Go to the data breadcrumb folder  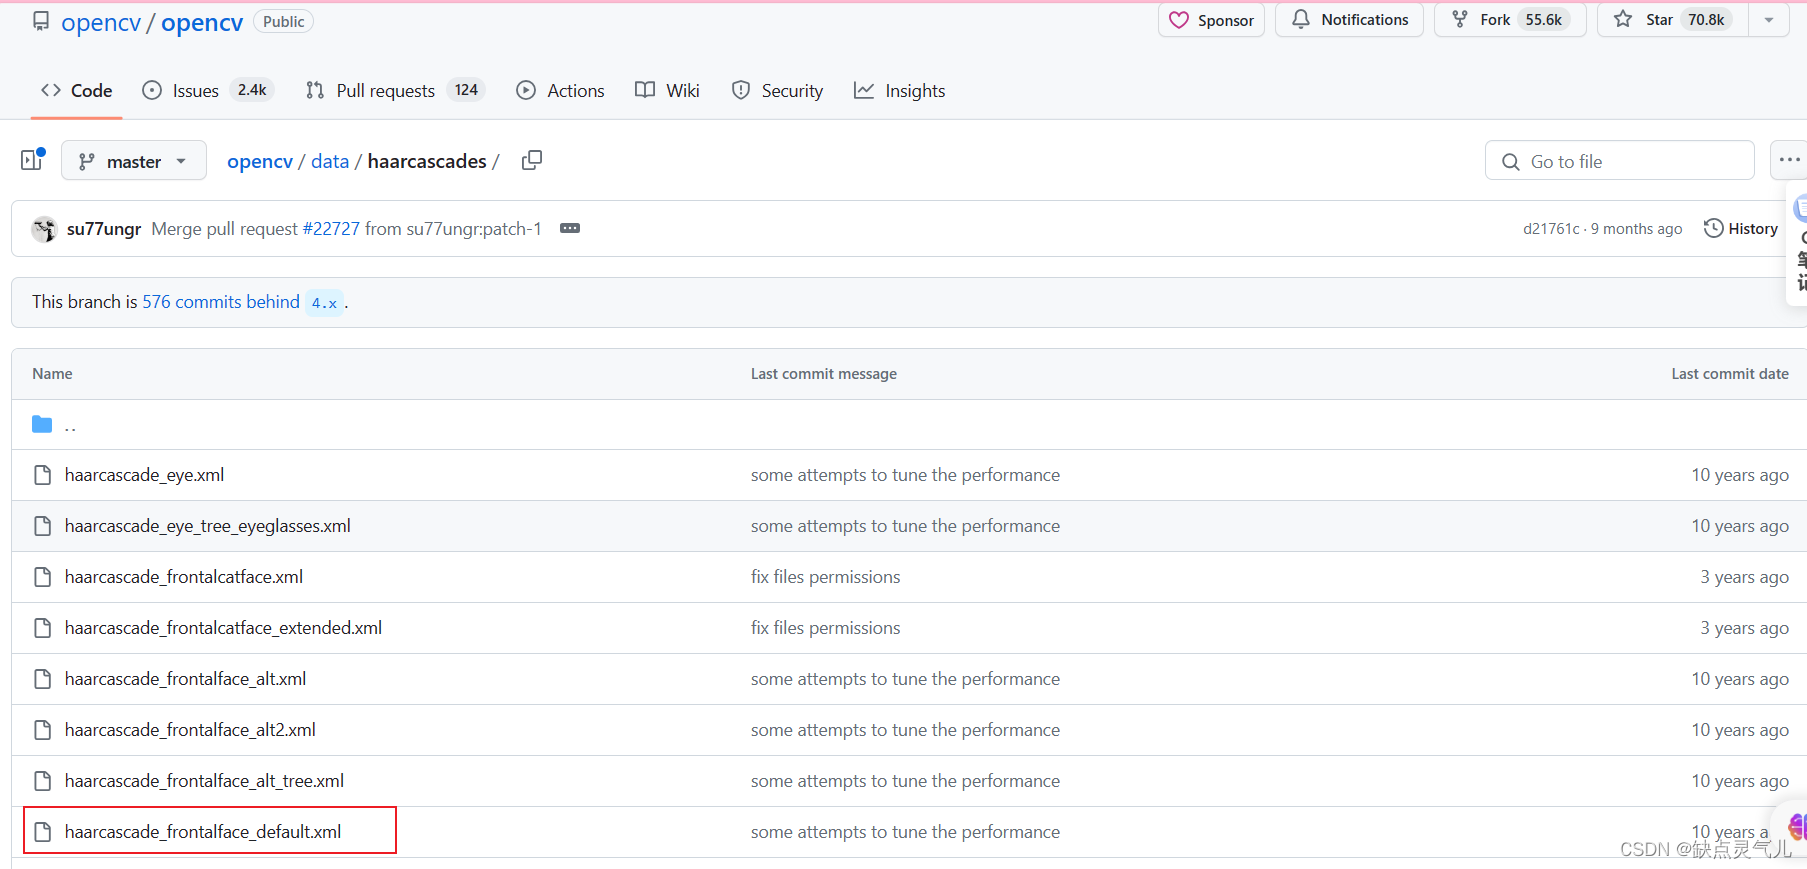(330, 161)
